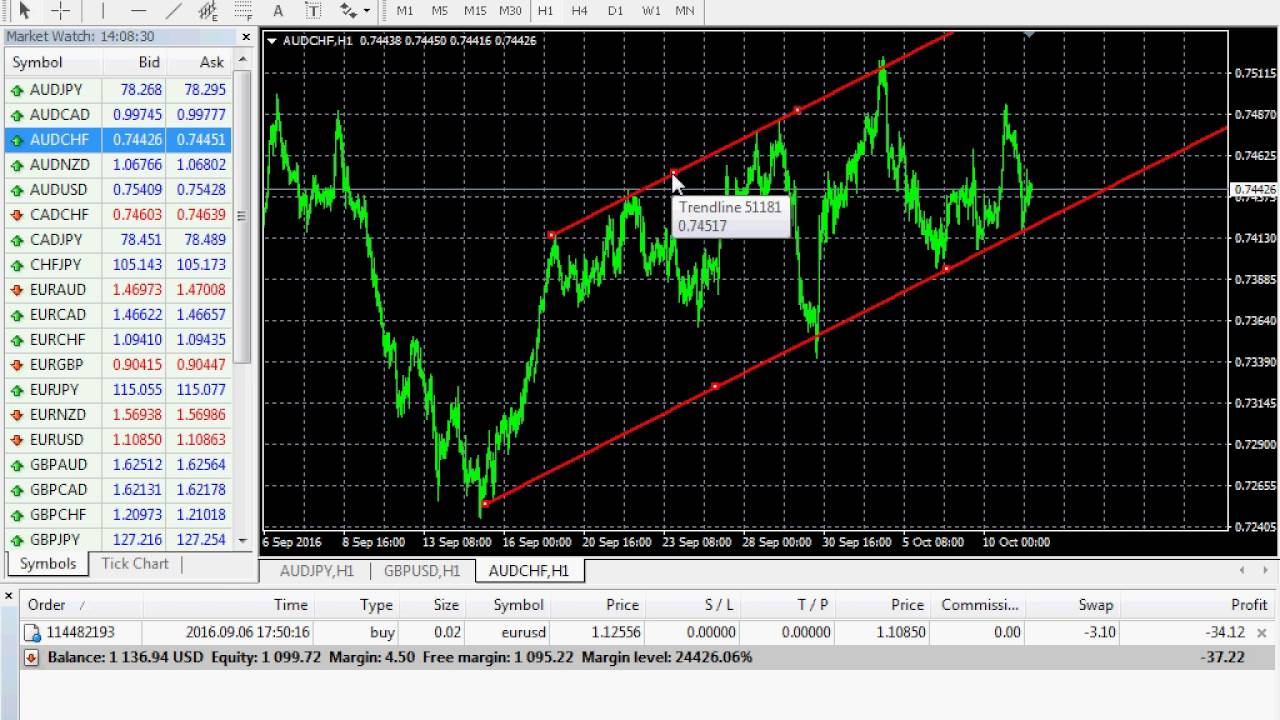Switch chart to MN timeframe
This screenshot has width=1280, height=720.
click(685, 10)
